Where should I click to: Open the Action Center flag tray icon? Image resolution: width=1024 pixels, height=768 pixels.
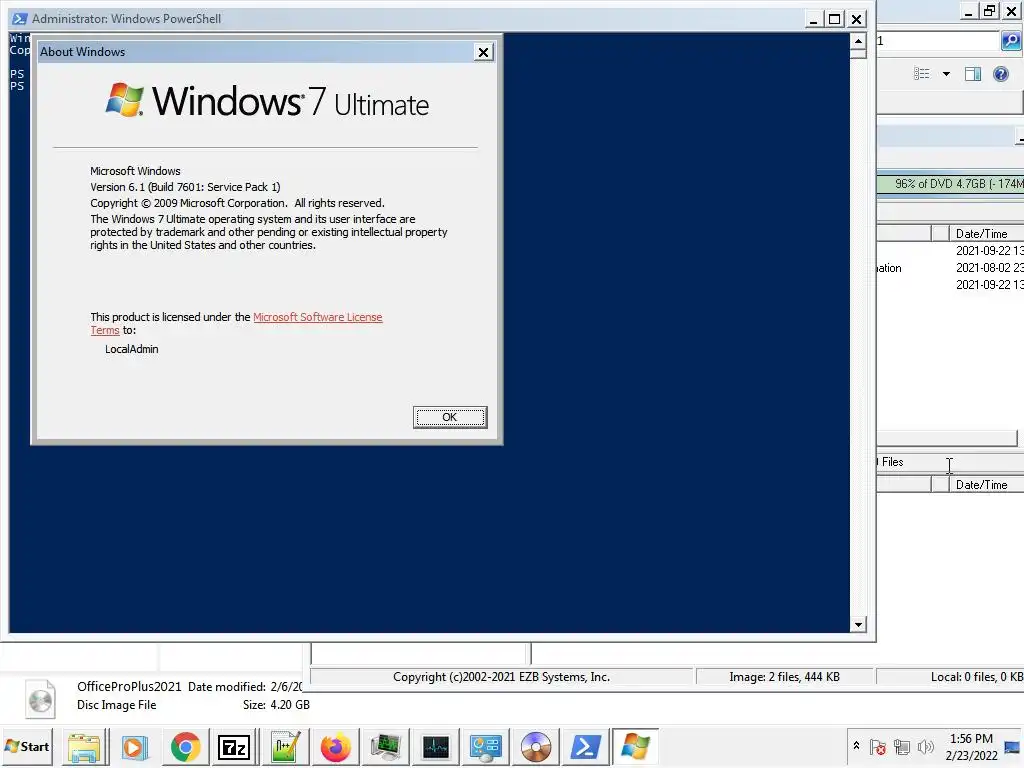coord(878,746)
